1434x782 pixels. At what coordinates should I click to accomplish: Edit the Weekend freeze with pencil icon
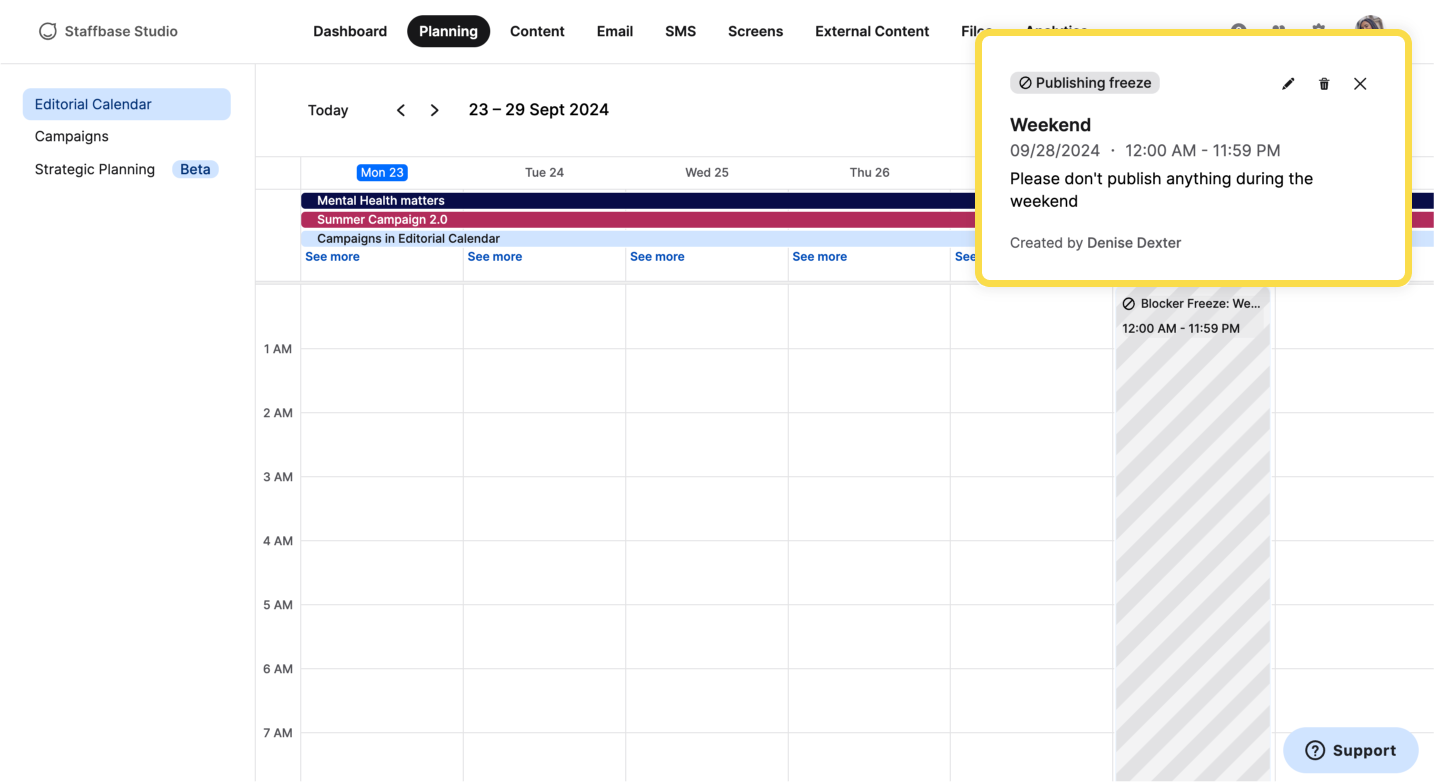point(1288,84)
